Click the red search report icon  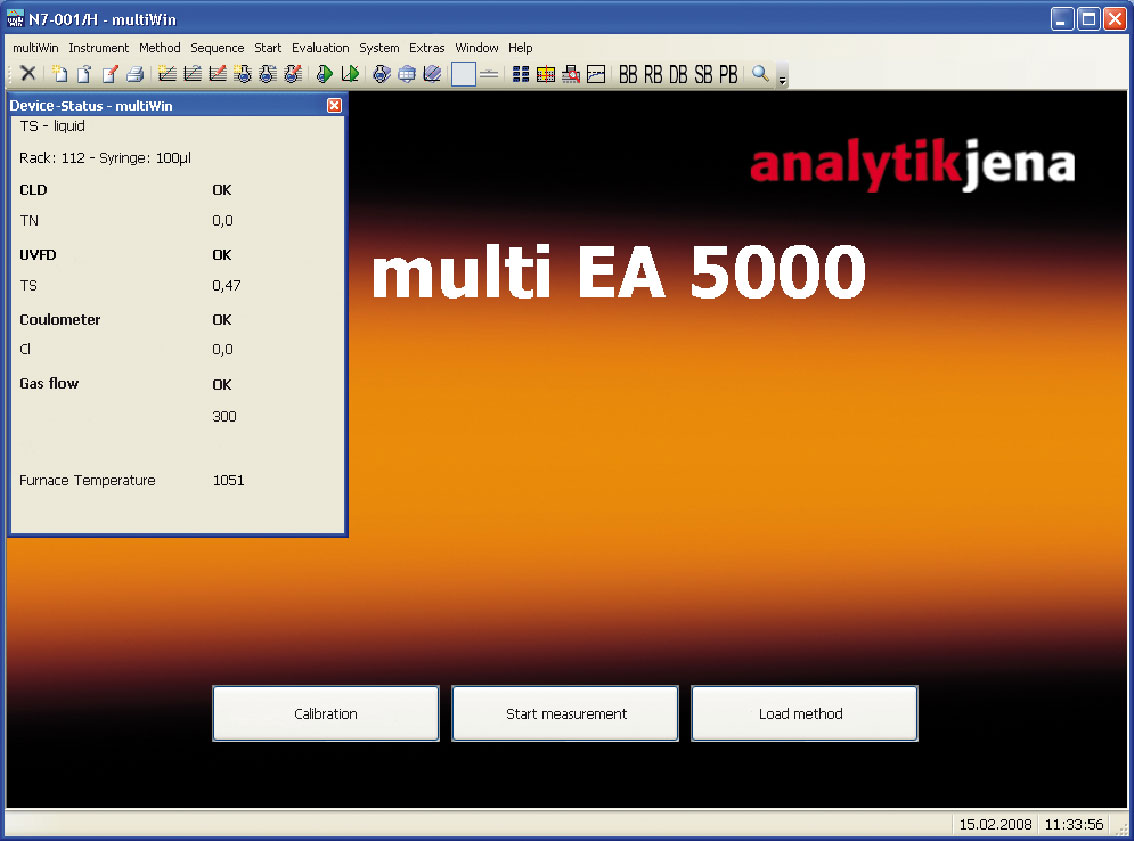tap(571, 73)
